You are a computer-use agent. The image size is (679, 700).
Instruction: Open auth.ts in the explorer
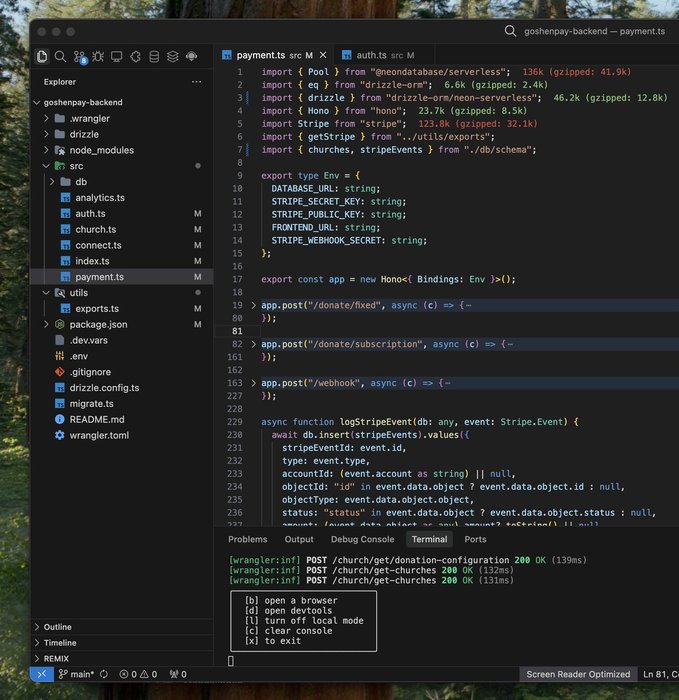(121, 213)
